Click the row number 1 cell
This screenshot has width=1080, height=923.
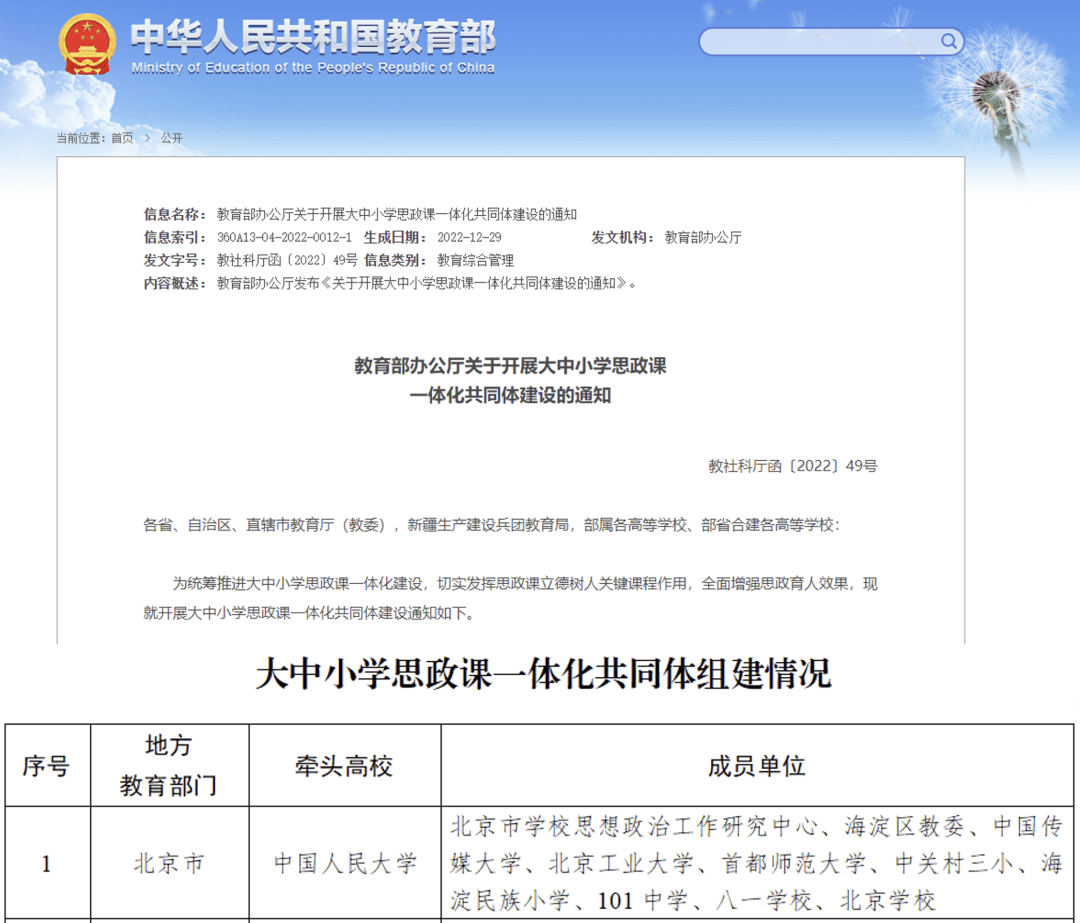(47, 863)
